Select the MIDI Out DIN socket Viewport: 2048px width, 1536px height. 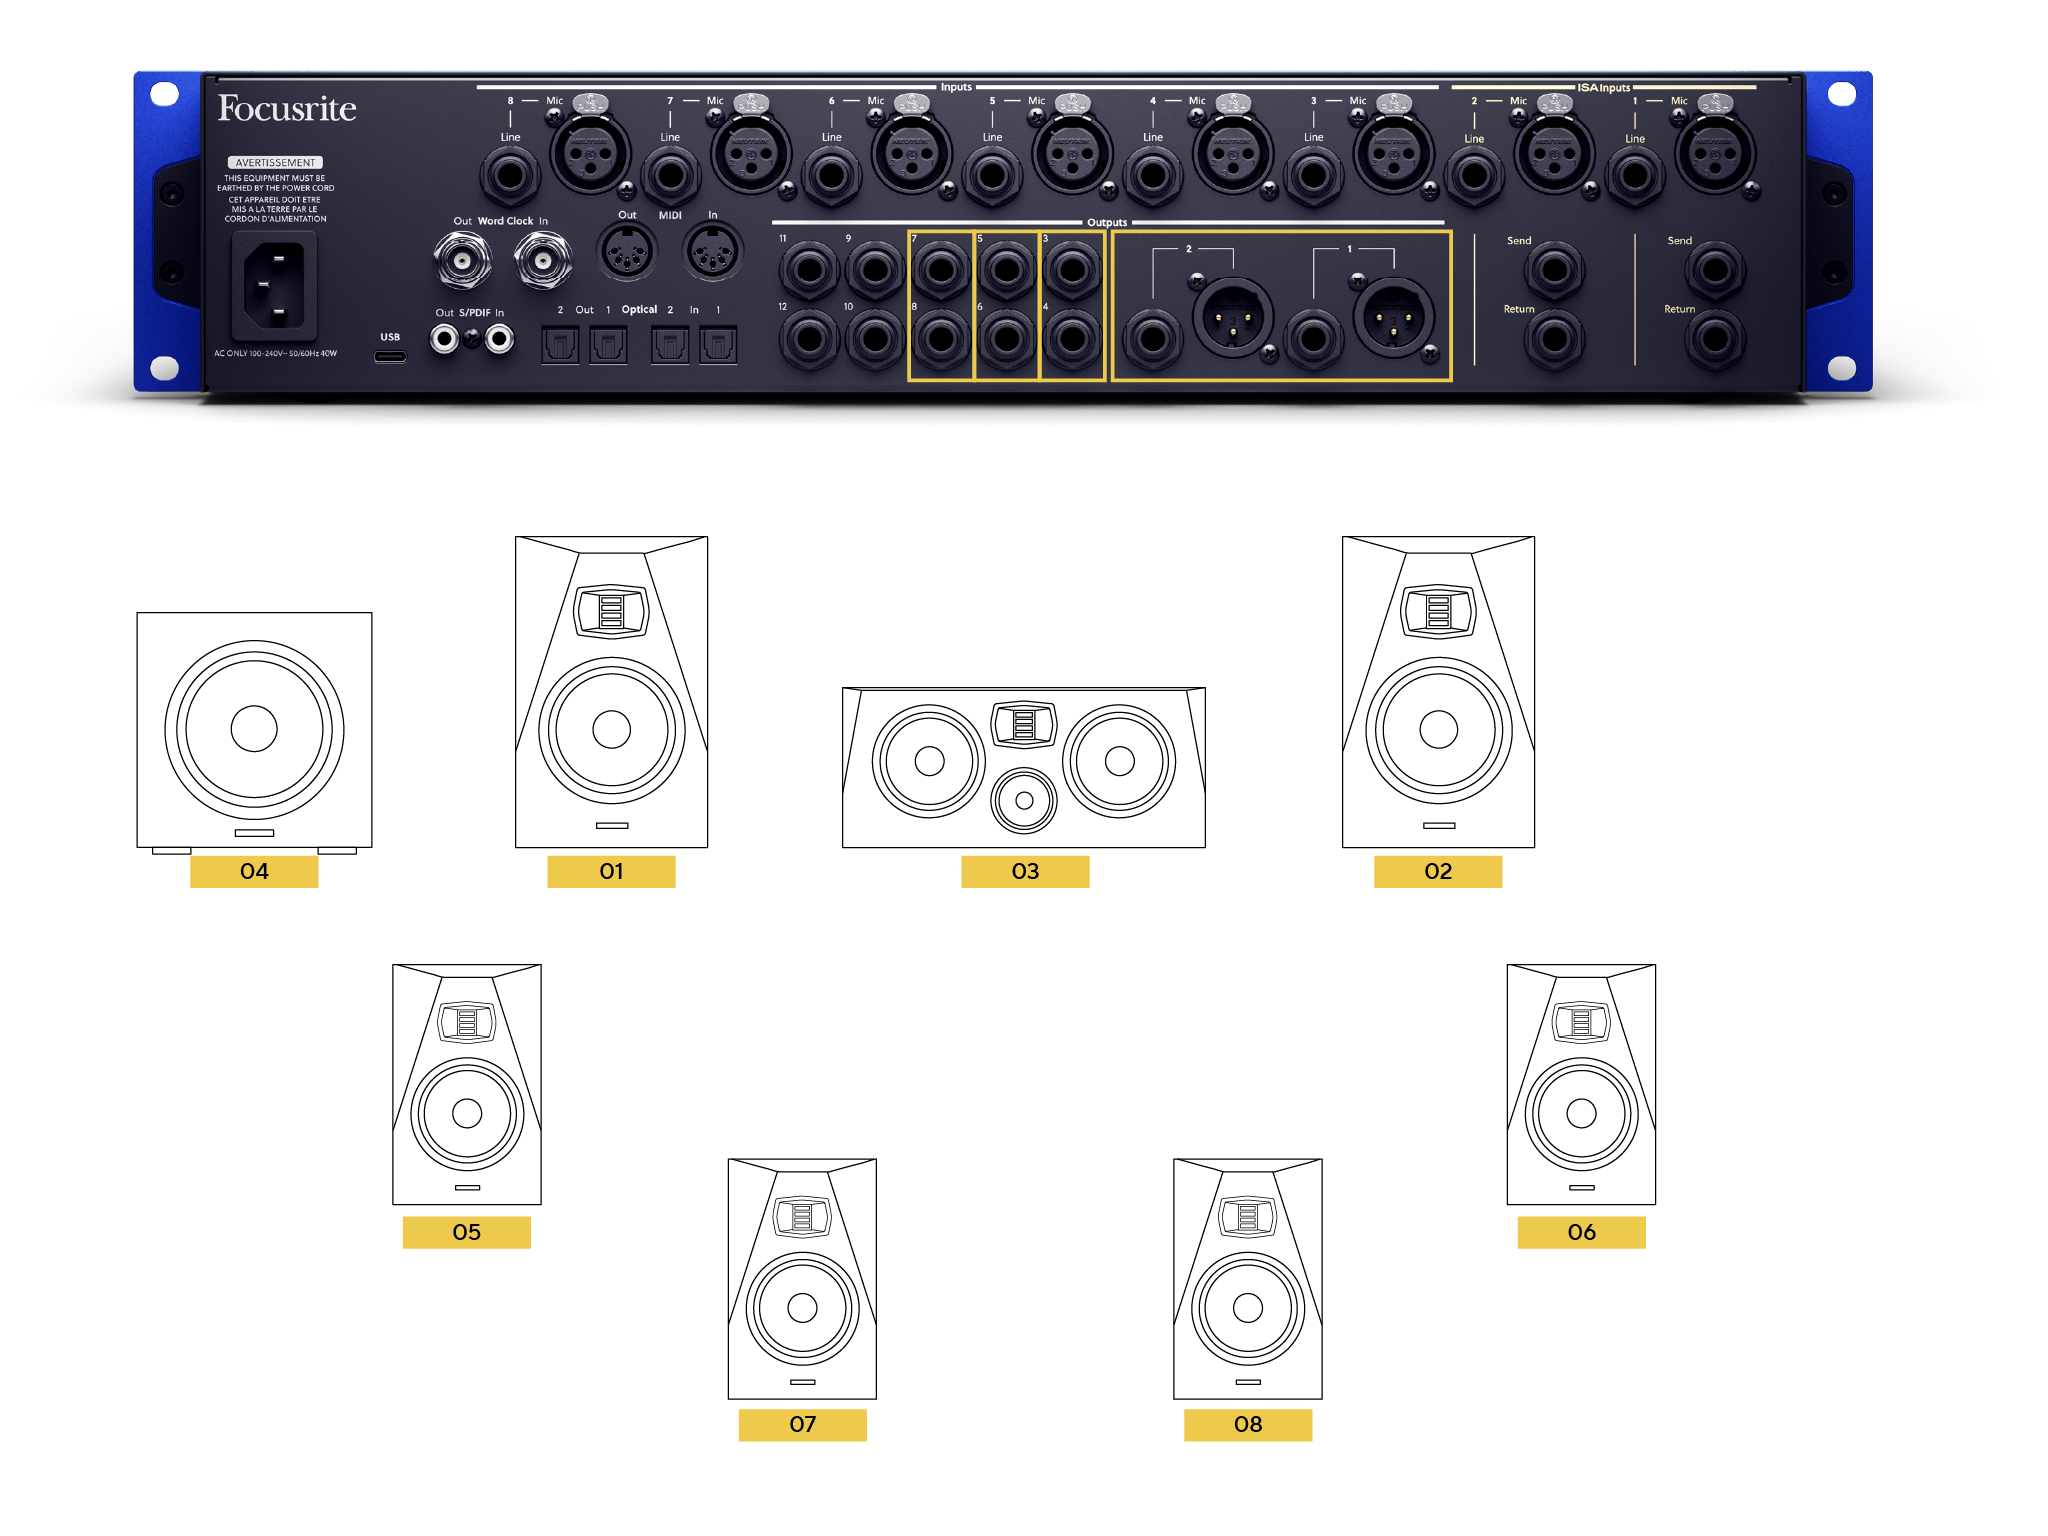[x=627, y=253]
